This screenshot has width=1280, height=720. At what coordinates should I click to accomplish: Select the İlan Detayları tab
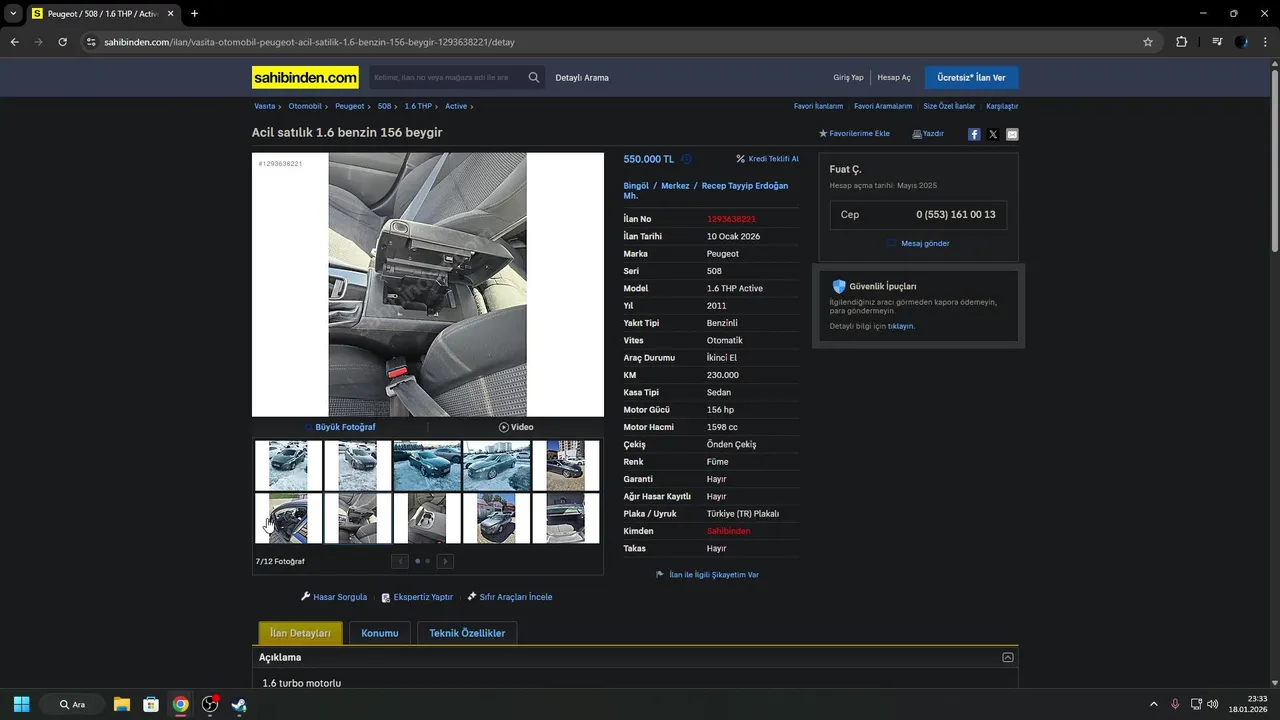pos(300,633)
